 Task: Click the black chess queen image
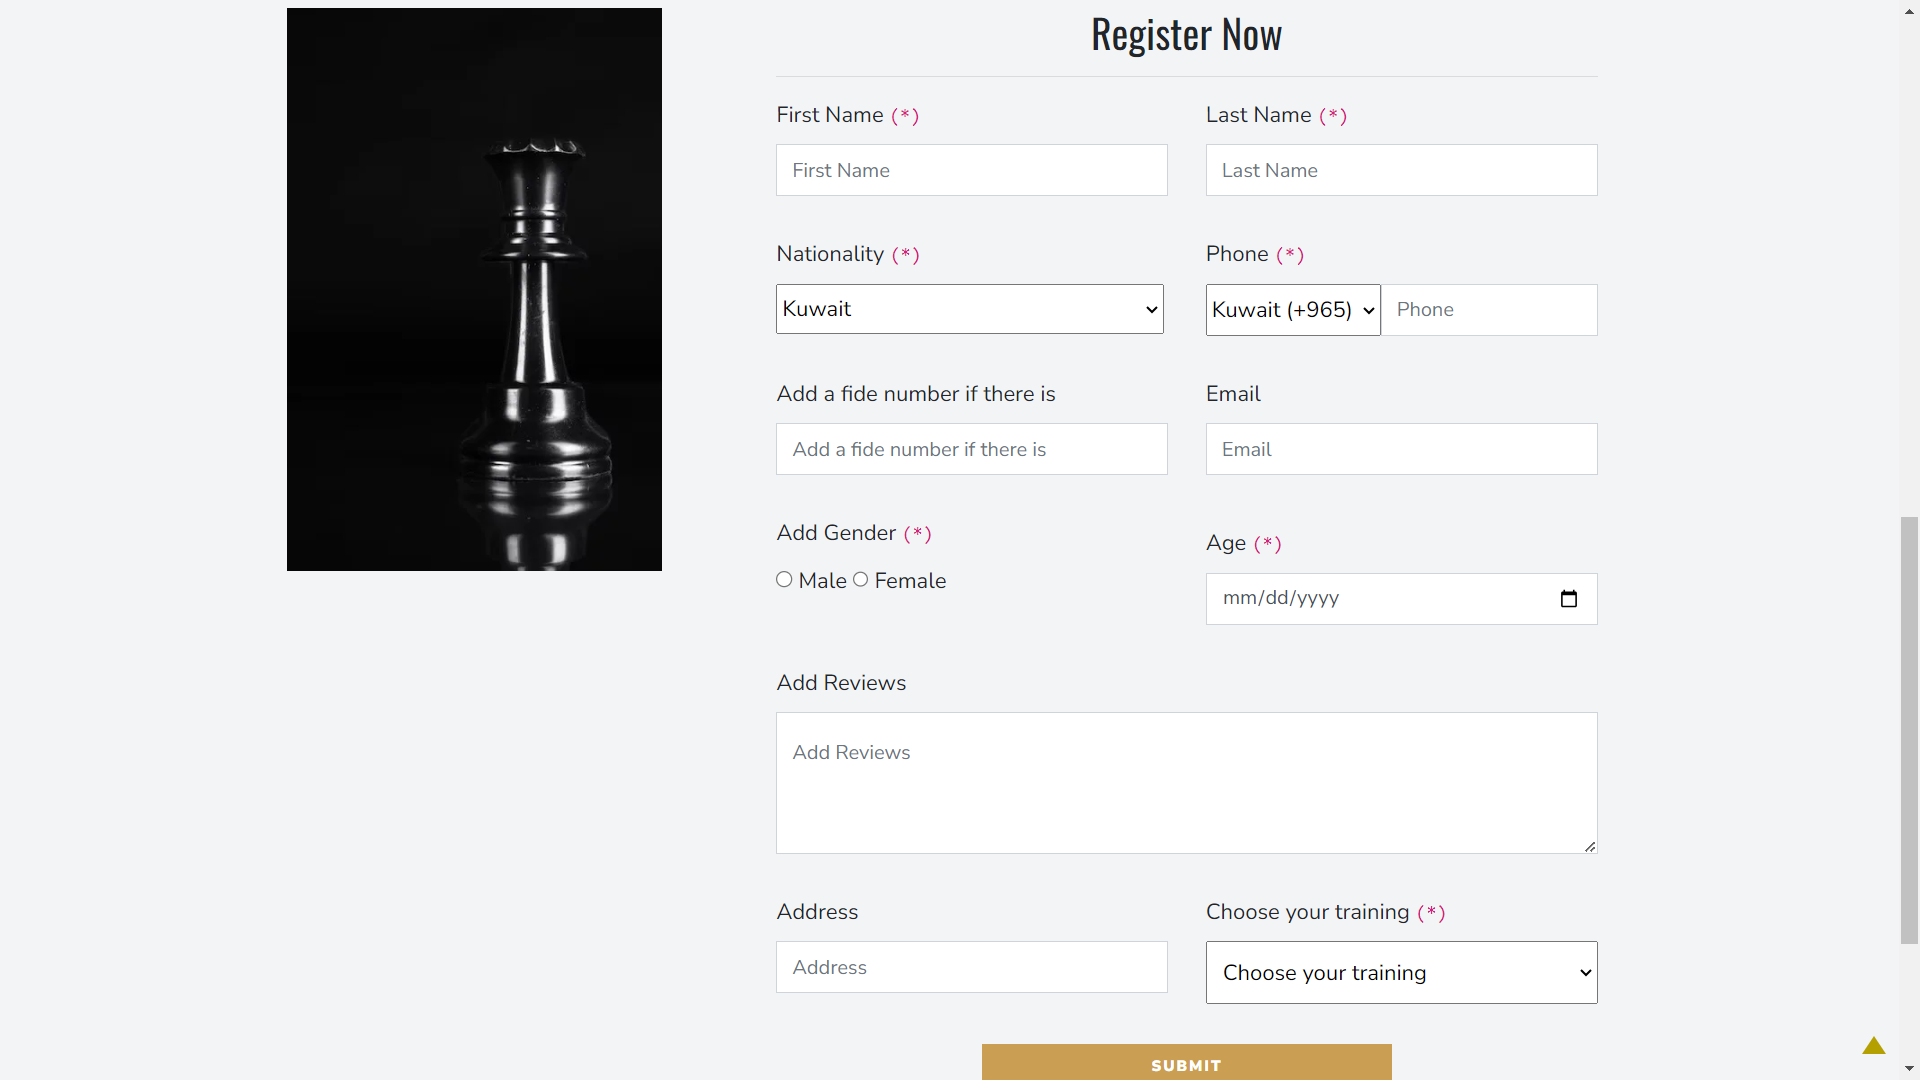point(474,290)
